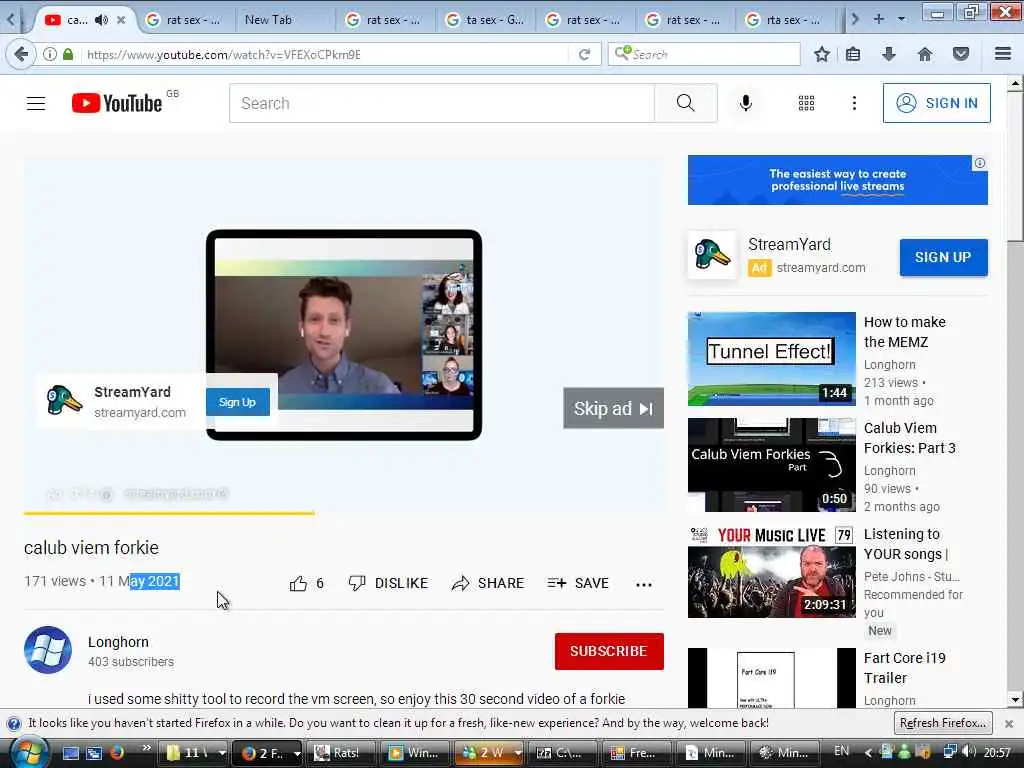Click the system tray volume icon

click(x=969, y=752)
